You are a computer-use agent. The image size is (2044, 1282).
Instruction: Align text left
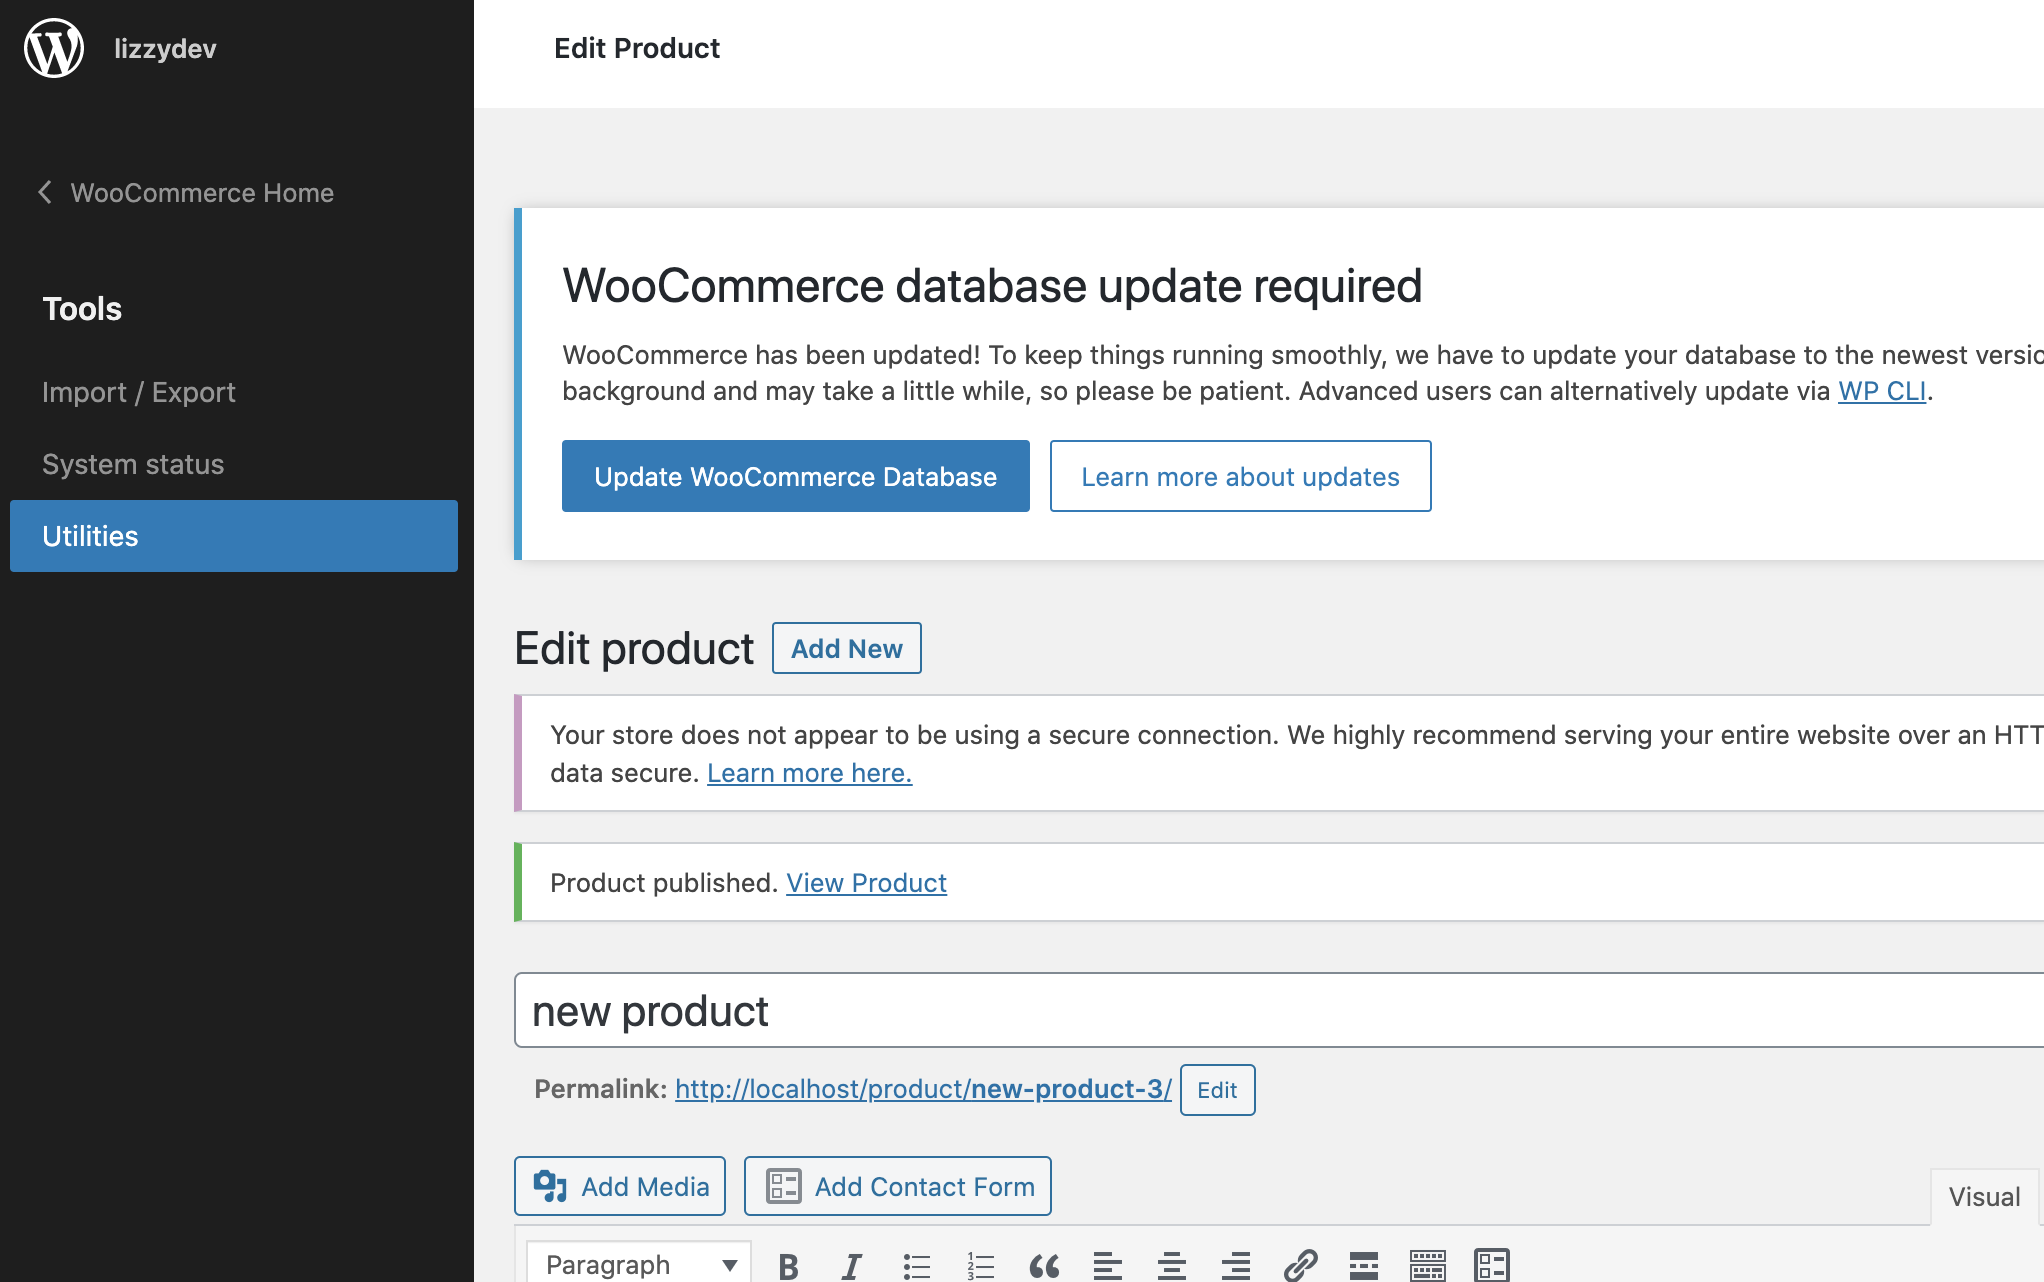coord(1108,1266)
